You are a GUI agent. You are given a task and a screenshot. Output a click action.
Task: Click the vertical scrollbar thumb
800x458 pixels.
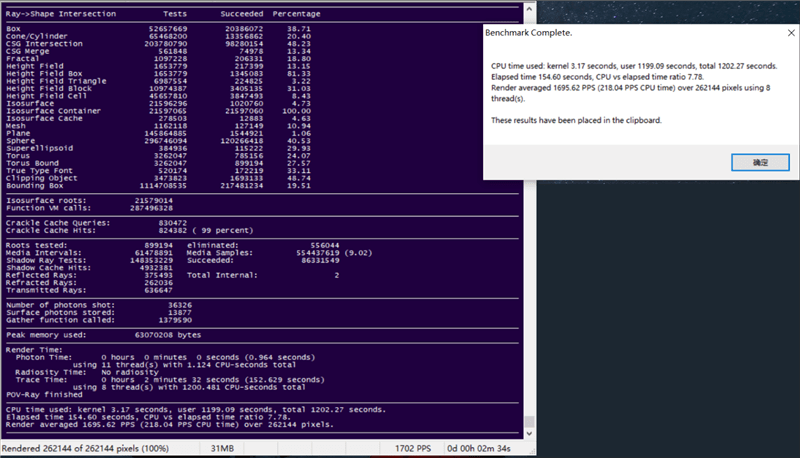click(x=529, y=421)
